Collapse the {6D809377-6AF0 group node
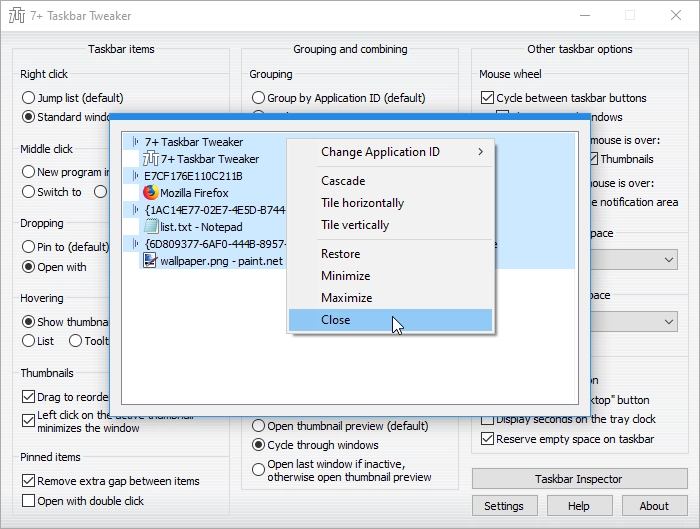 point(136,244)
